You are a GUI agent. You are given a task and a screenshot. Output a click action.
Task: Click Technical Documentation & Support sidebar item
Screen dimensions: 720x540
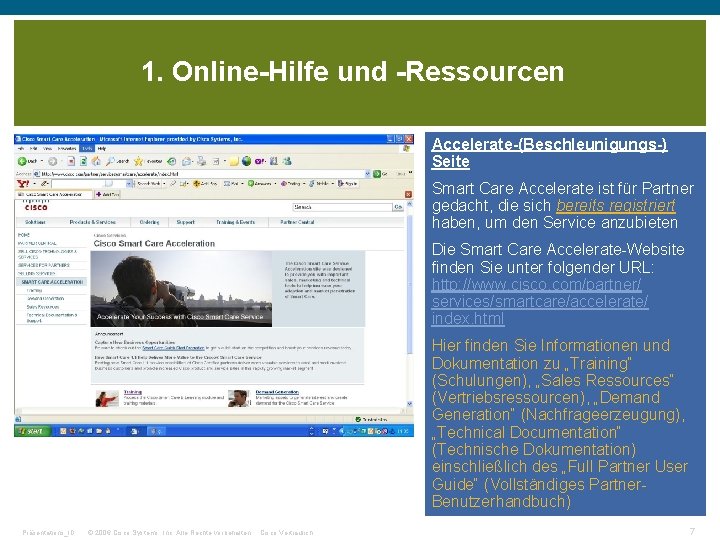51,318
